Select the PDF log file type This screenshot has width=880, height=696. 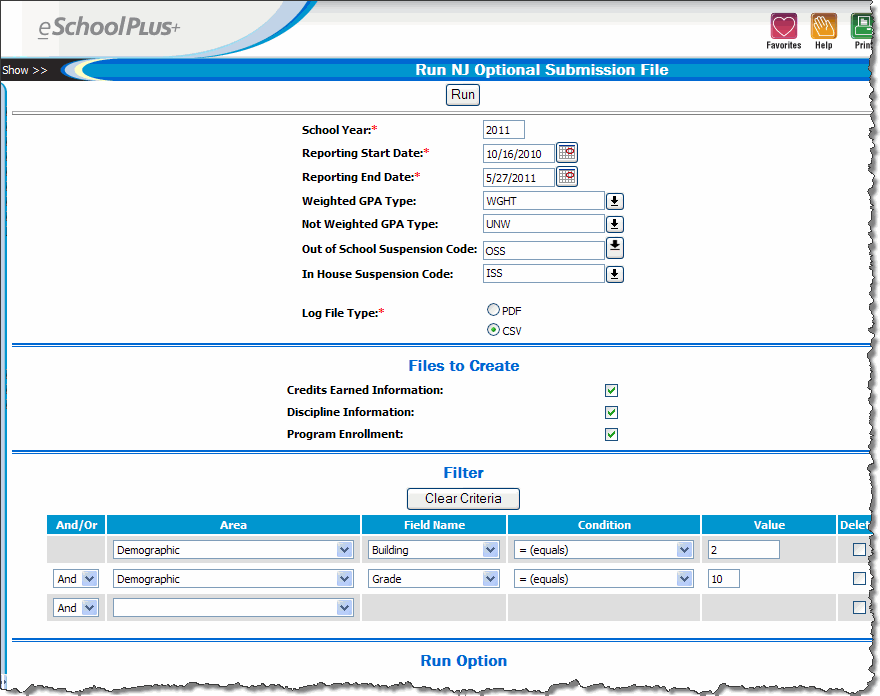coord(493,310)
